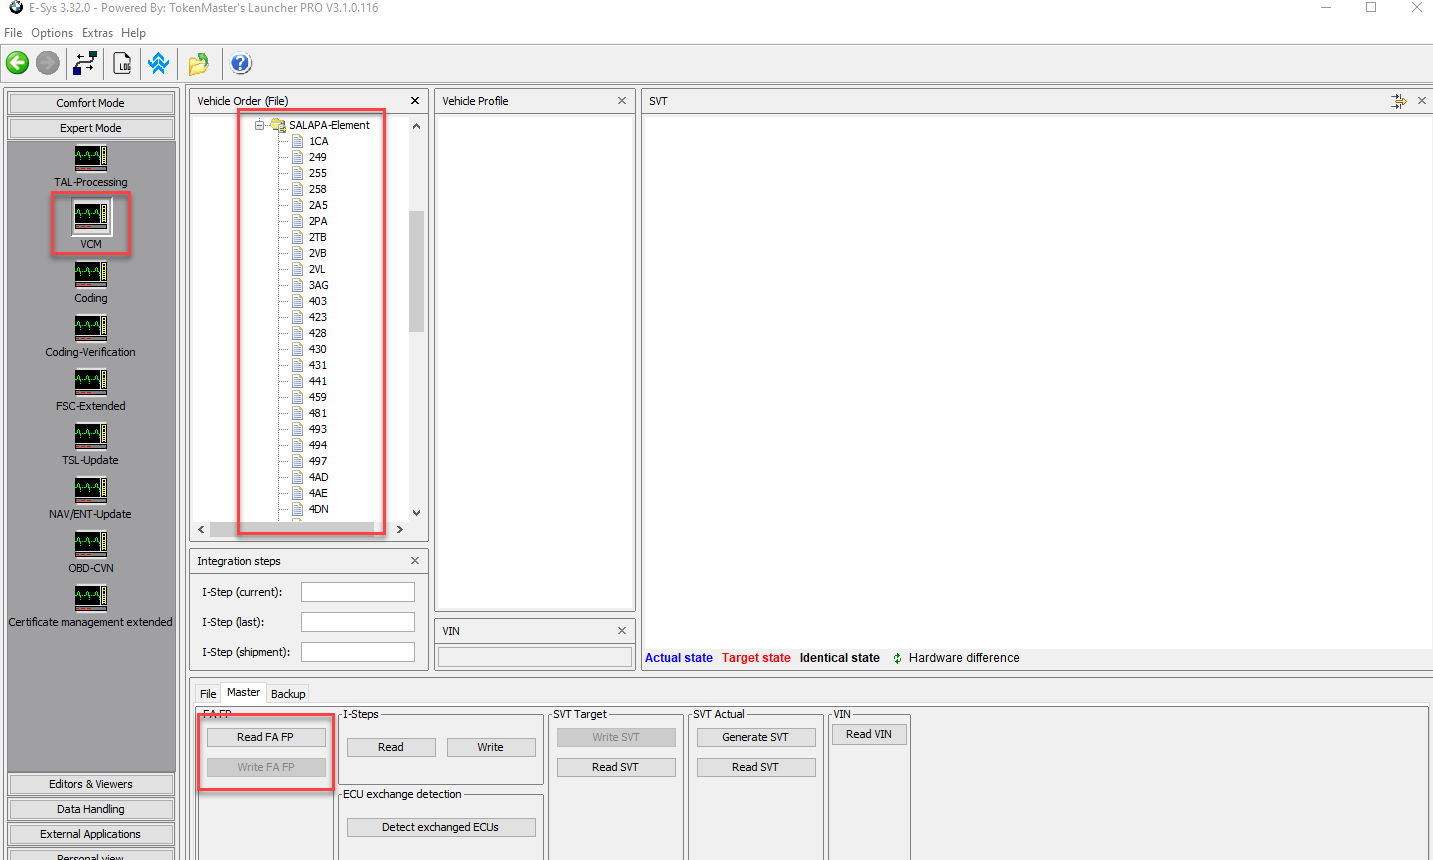Click inside the VIN input field
The height and width of the screenshot is (860, 1433).
pyautogui.click(x=534, y=656)
